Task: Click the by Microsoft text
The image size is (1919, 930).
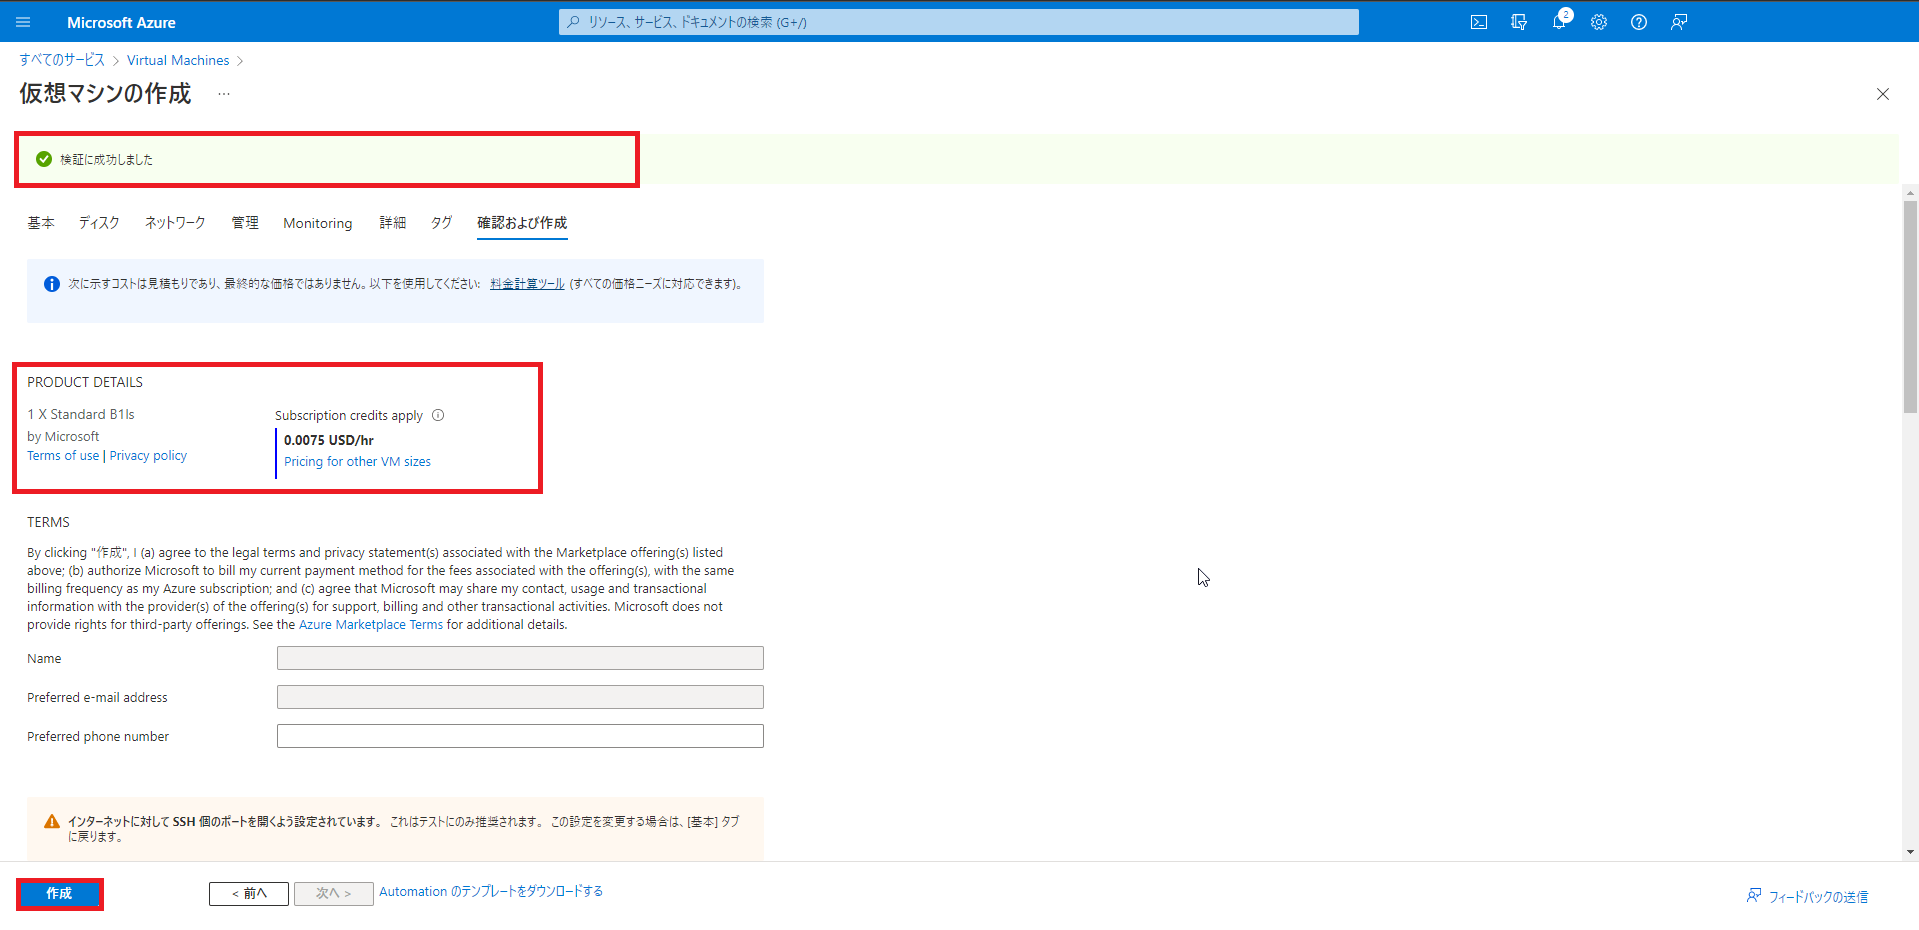Action: click(63, 437)
